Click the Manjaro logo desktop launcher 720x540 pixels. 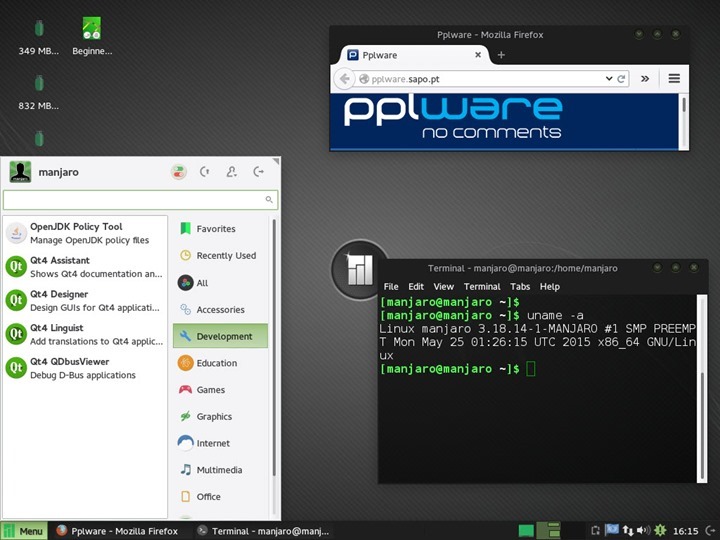360,270
